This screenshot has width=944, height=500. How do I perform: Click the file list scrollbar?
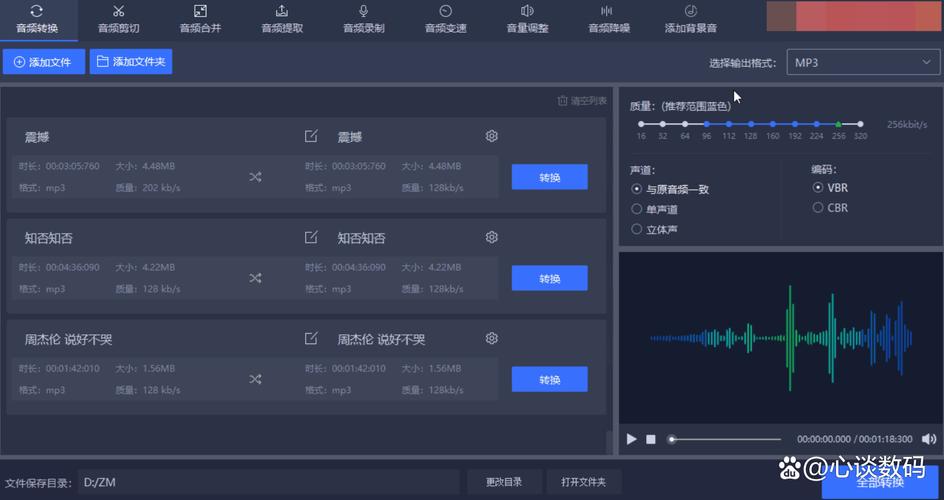pos(609,442)
